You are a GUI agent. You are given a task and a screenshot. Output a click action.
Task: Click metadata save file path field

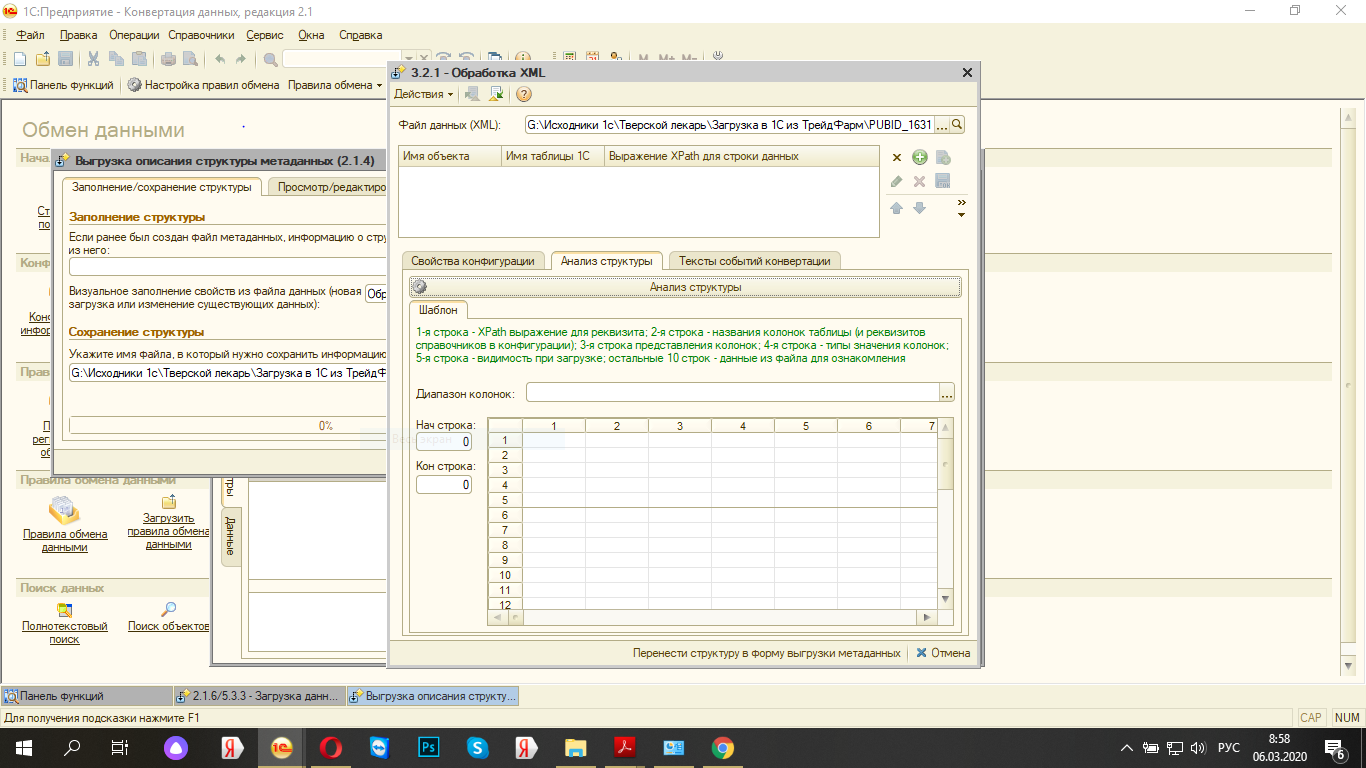click(x=228, y=373)
